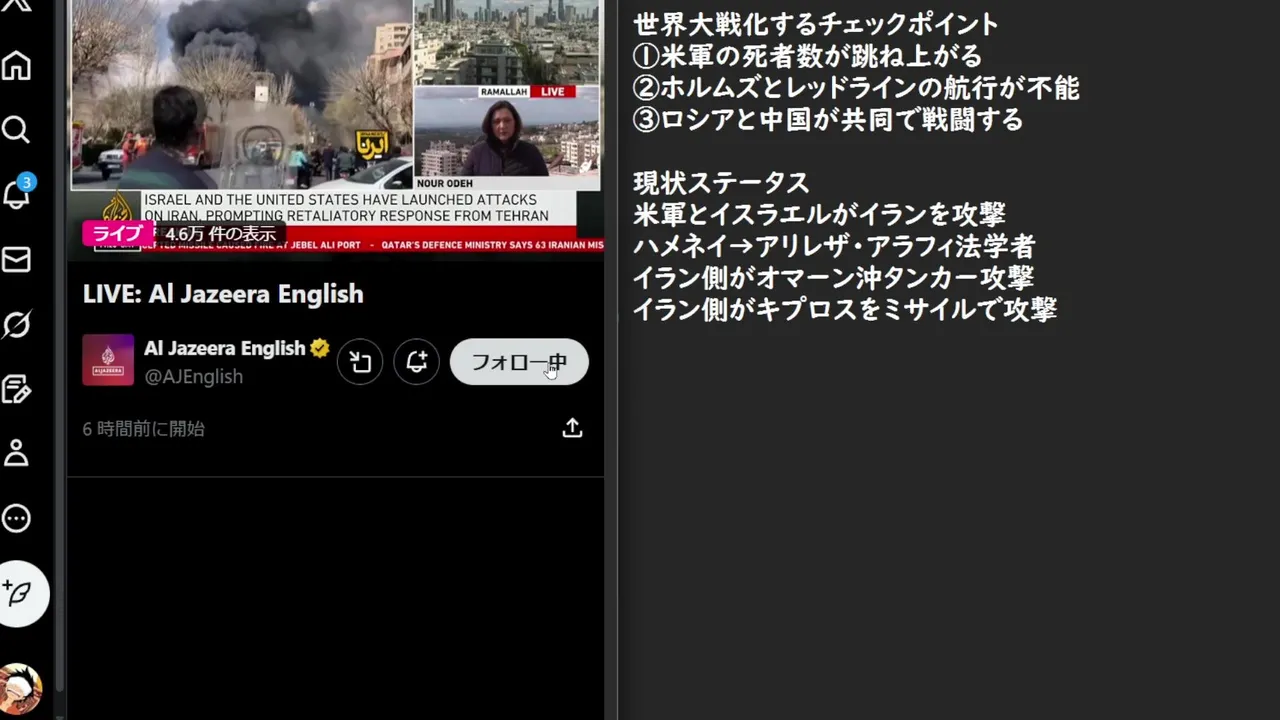The image size is (1280, 720).
Task: Open the Profile person icon
Action: click(16, 453)
